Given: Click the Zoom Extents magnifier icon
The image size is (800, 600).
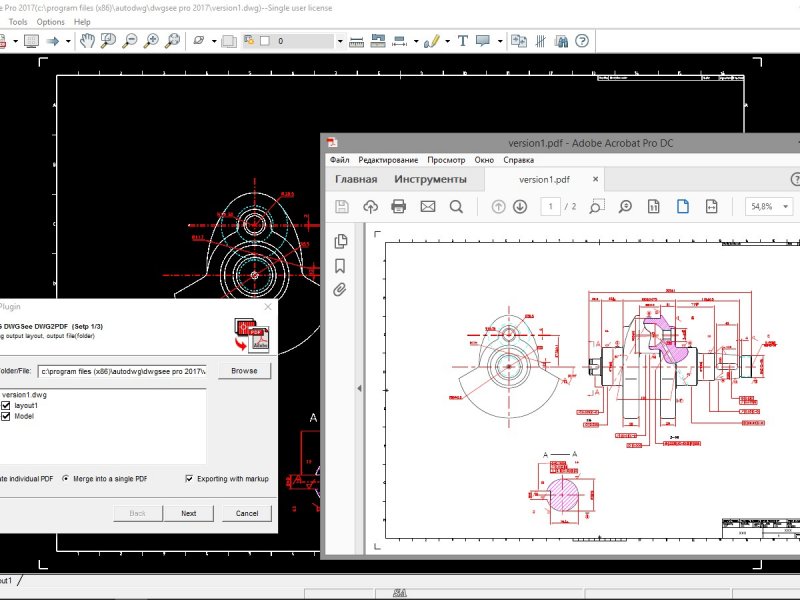Looking at the screenshot, I should [172, 41].
